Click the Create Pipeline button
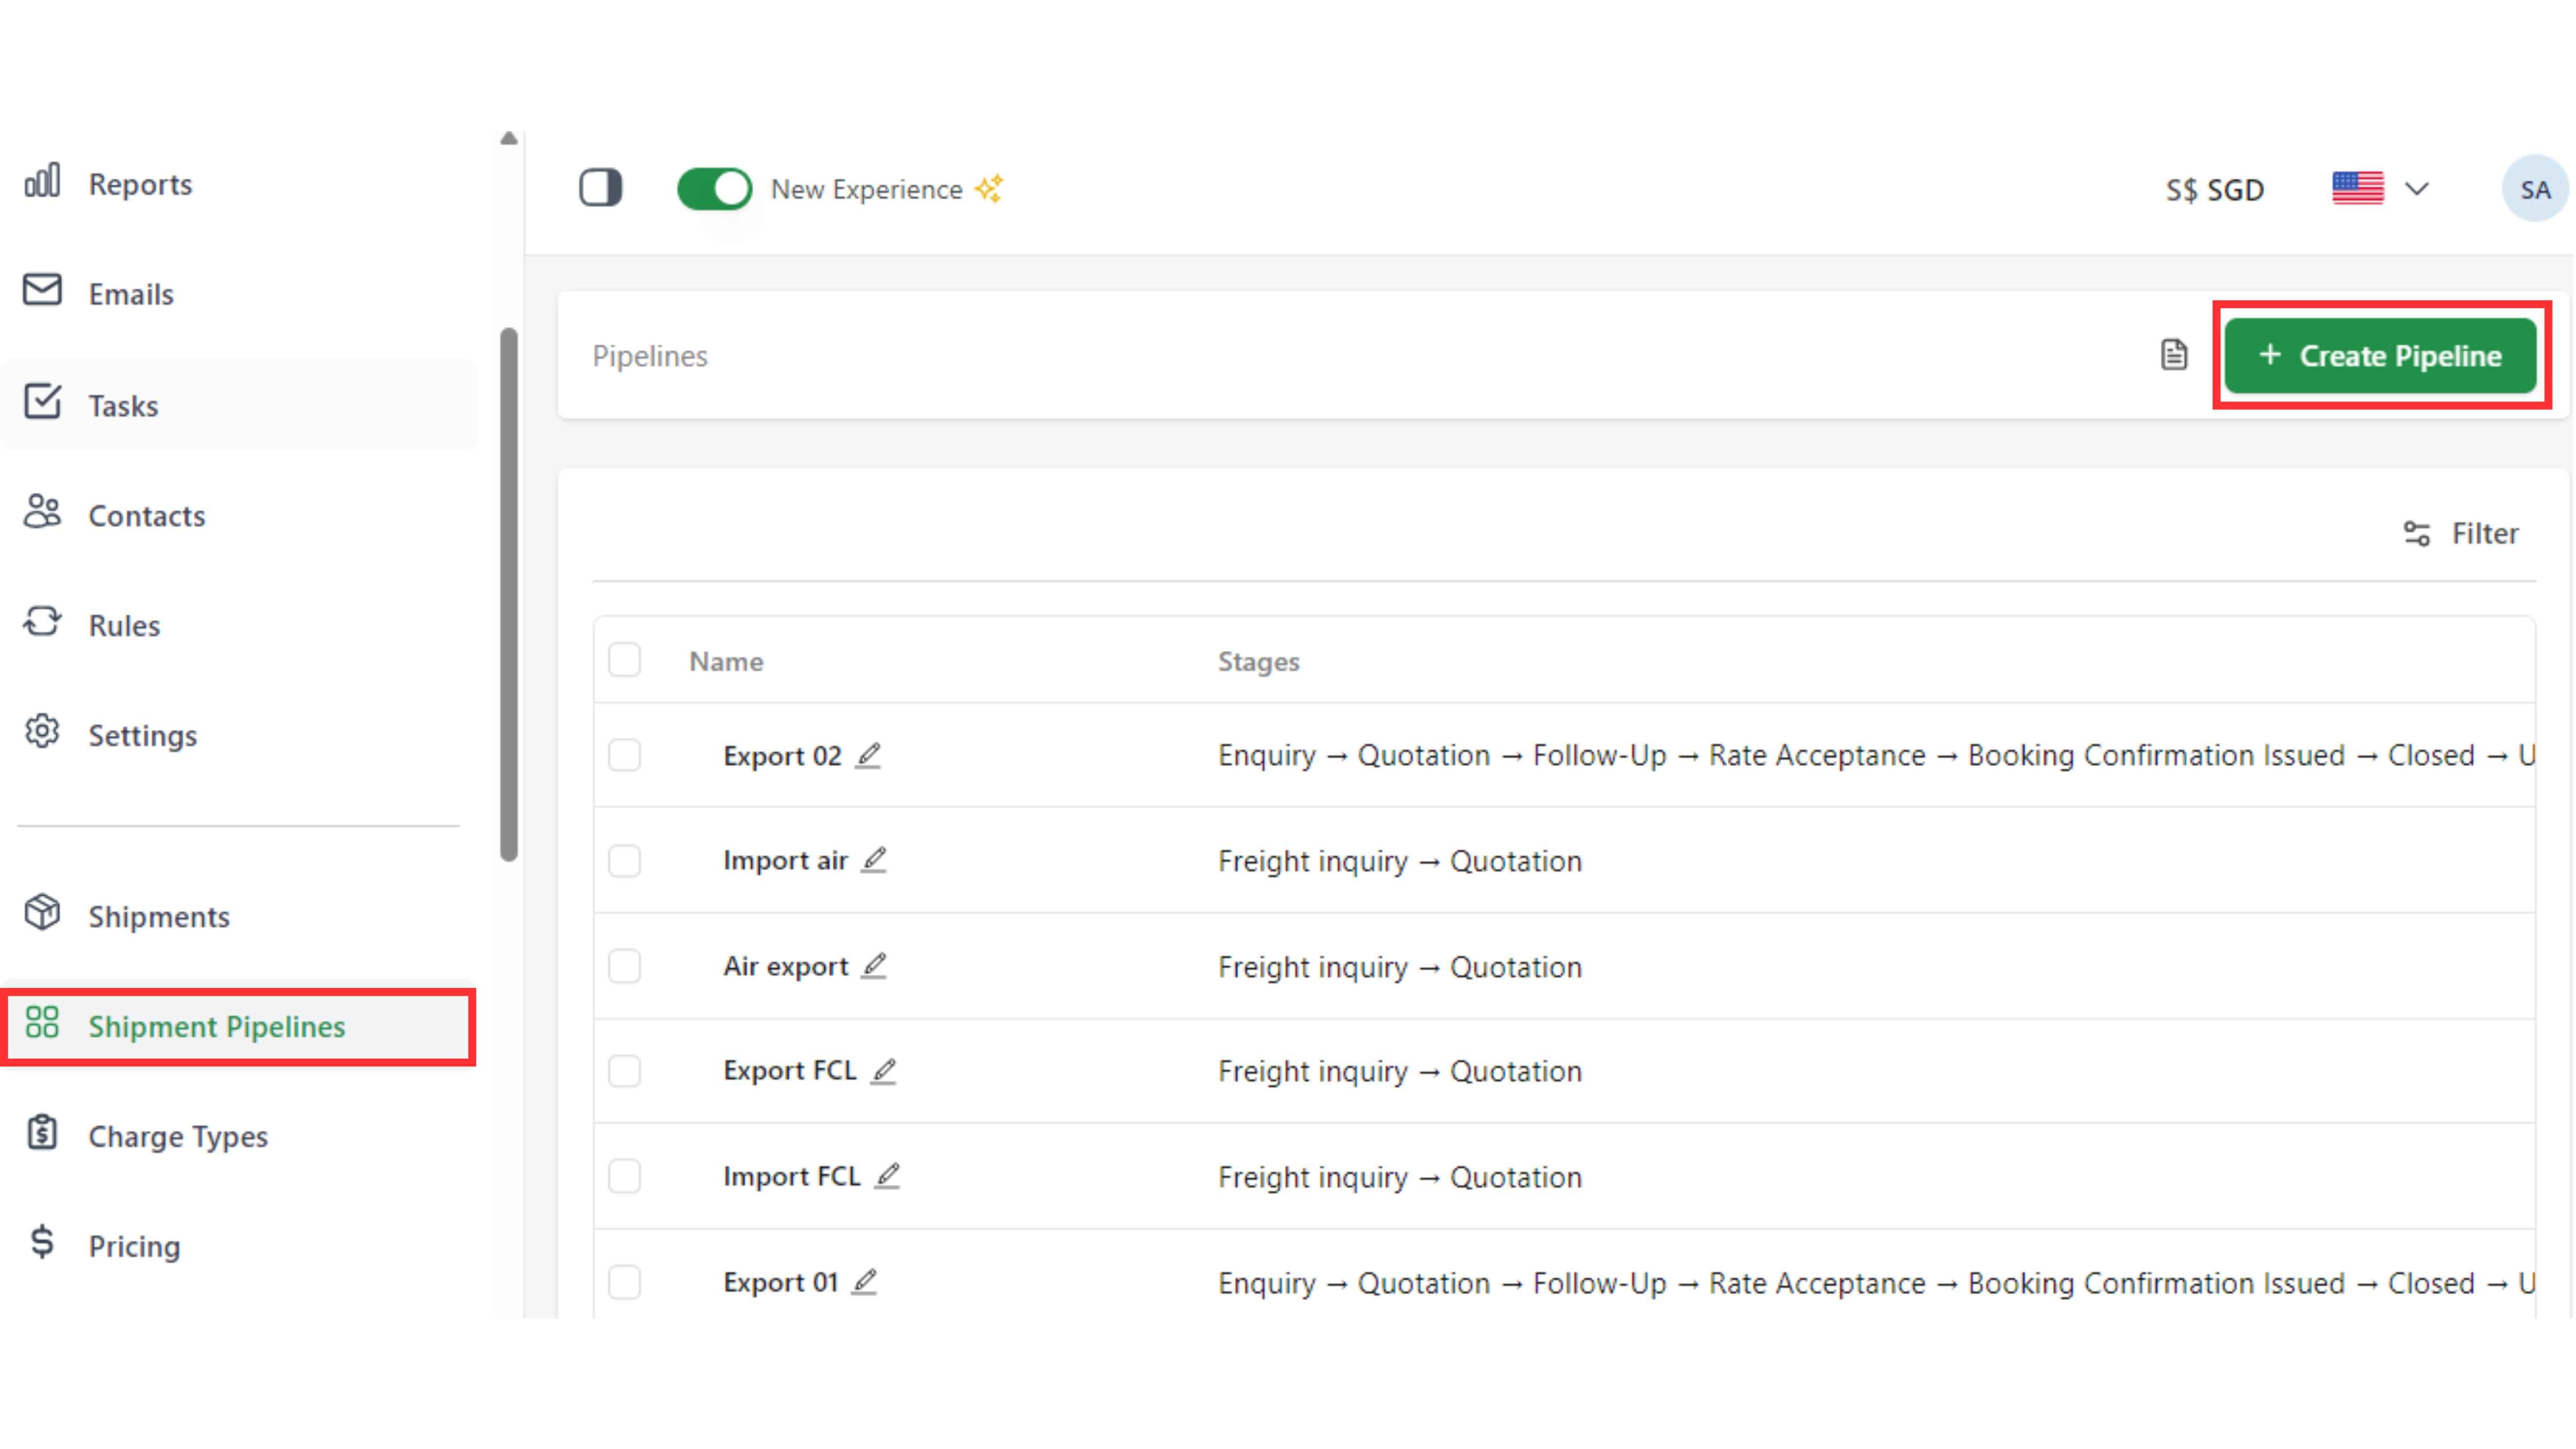Image resolution: width=2576 pixels, height=1449 pixels. tap(2380, 356)
